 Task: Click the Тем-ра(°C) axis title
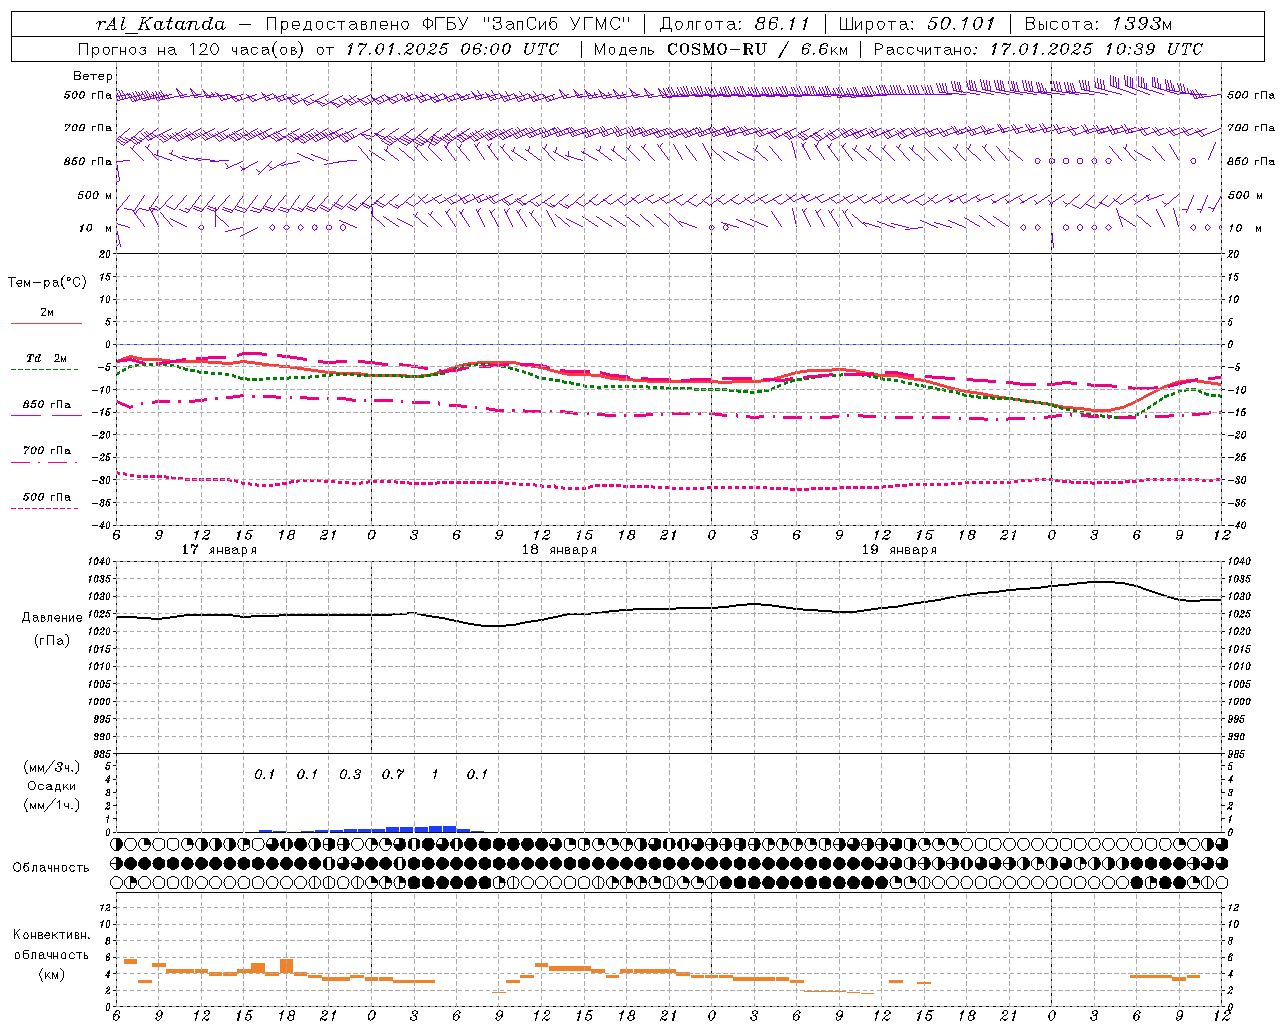click(x=47, y=283)
